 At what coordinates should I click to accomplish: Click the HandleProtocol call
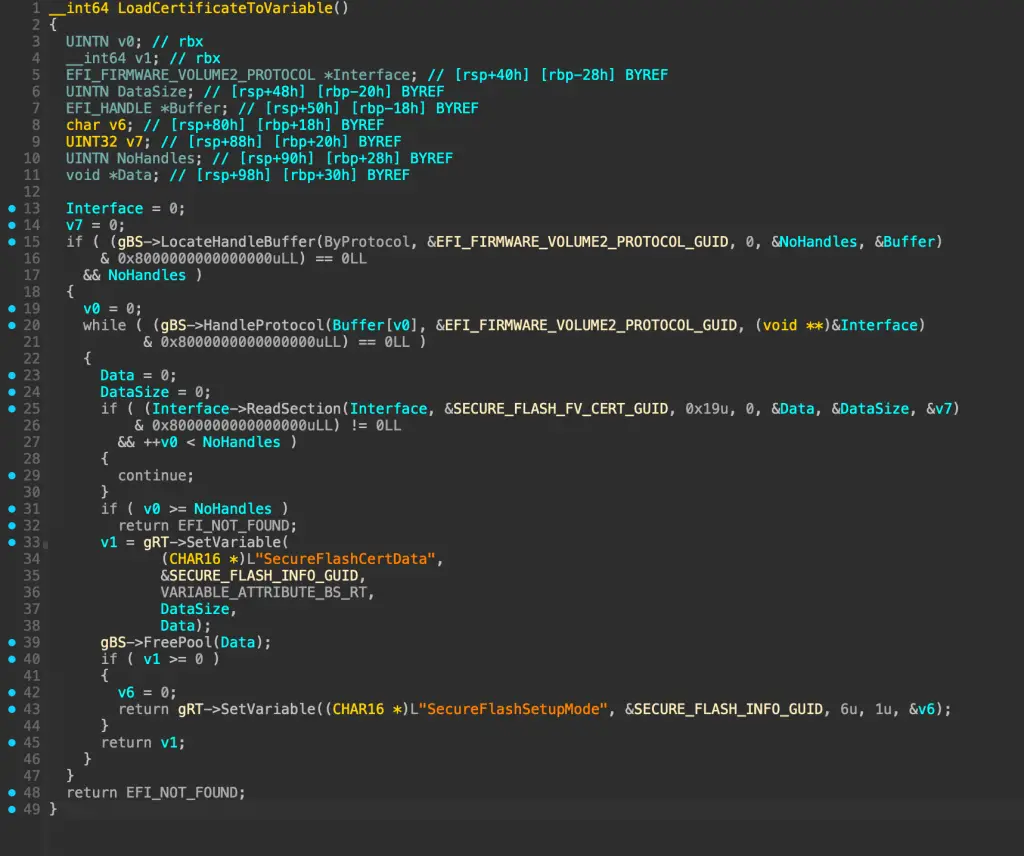tap(263, 325)
